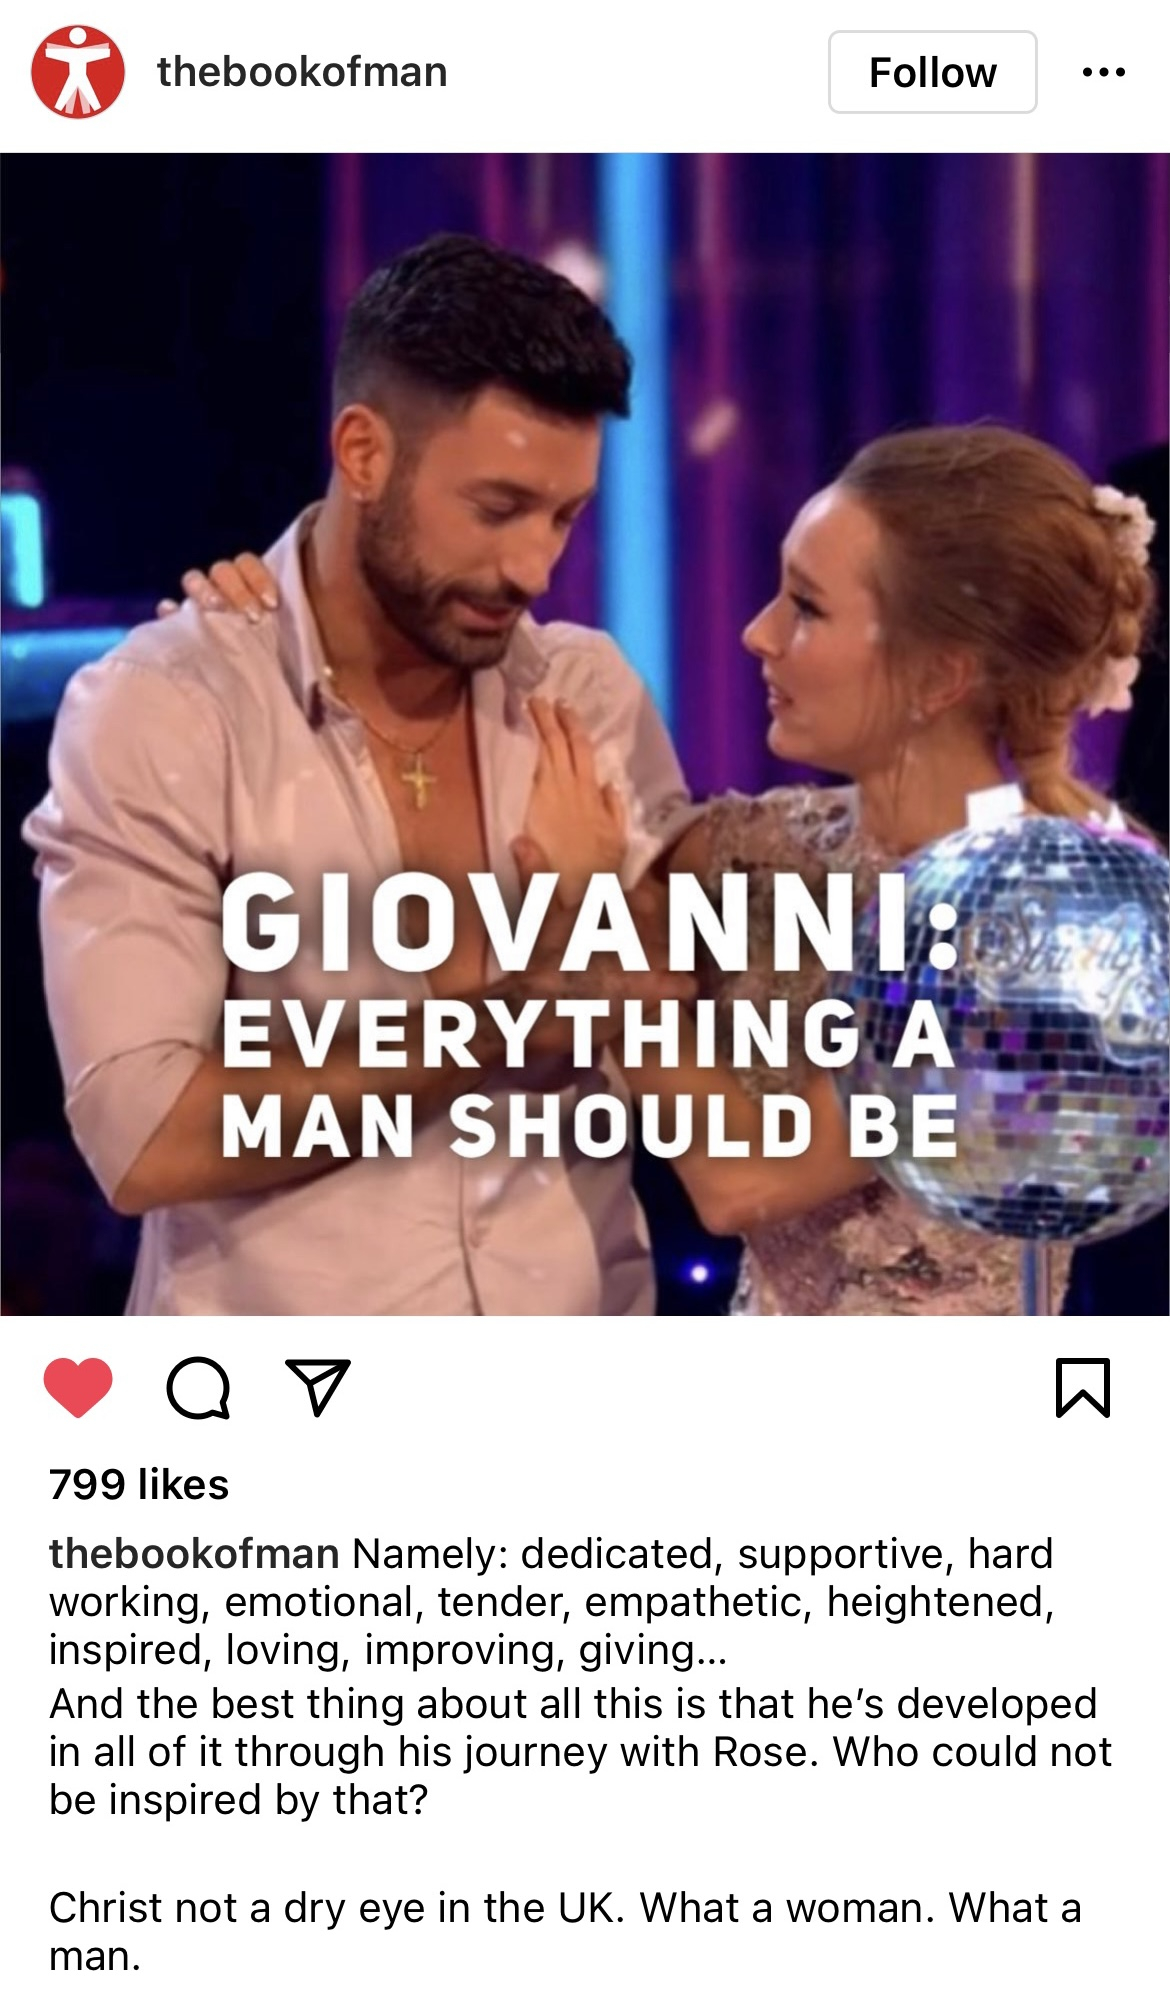Screen dimensions: 1170x1992
Task: Open the three-dot more options menu
Action: point(1104,72)
